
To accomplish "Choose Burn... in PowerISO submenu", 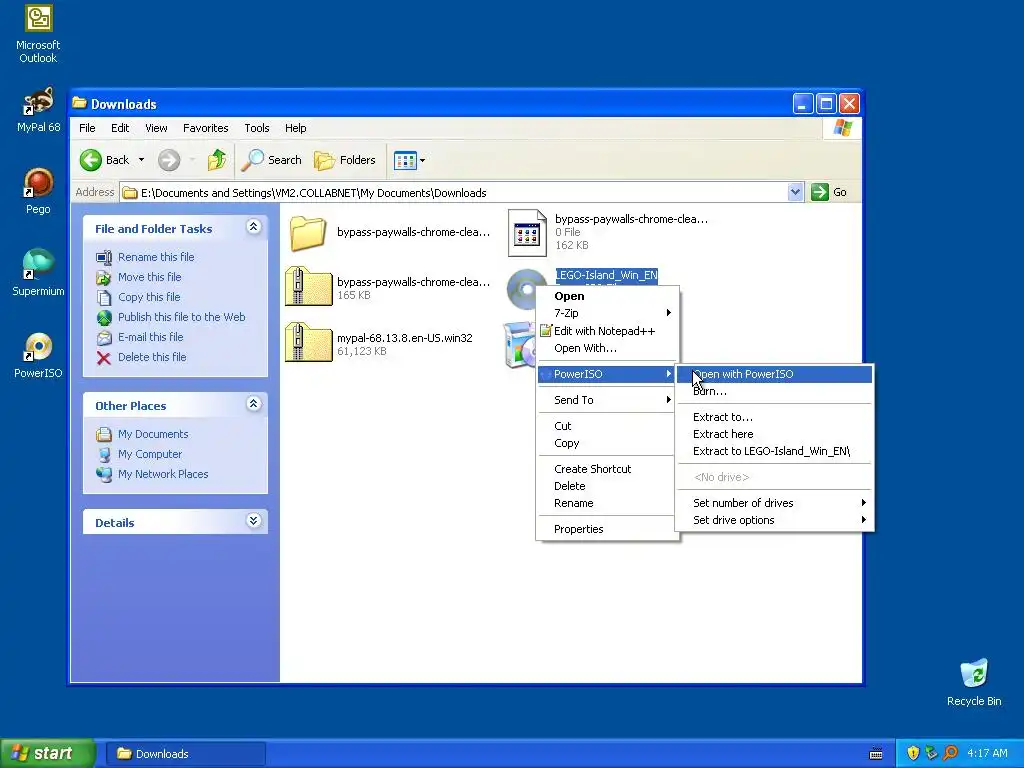I will click(x=774, y=391).
